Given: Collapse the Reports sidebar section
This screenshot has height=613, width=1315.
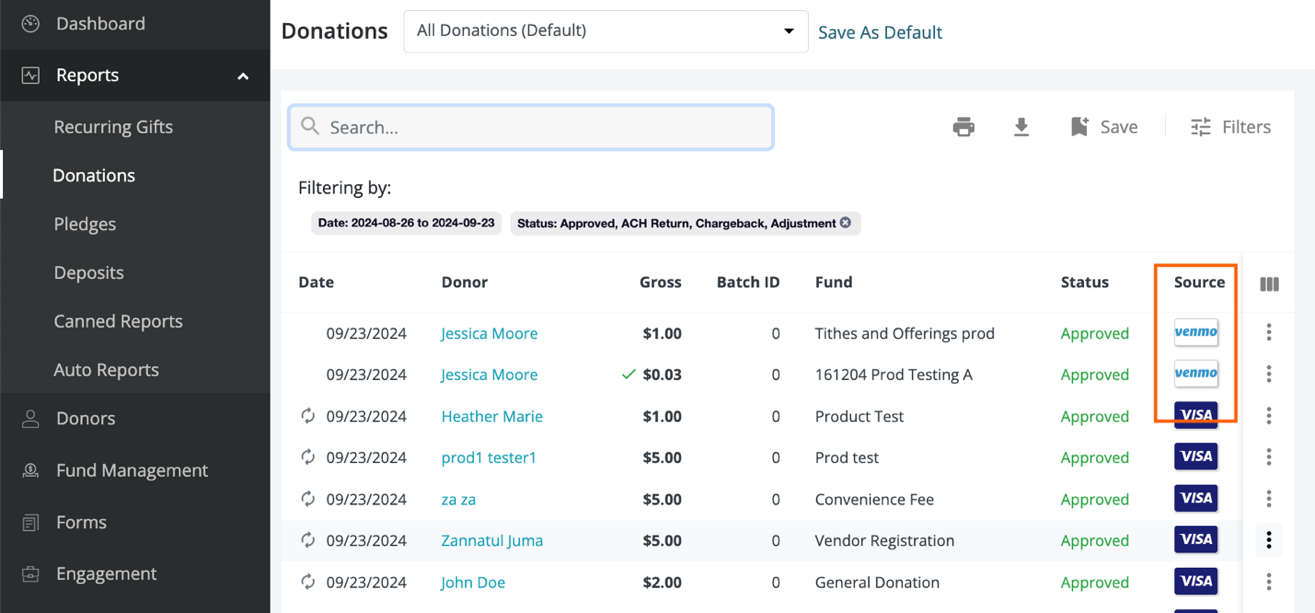Looking at the screenshot, I should (x=243, y=76).
